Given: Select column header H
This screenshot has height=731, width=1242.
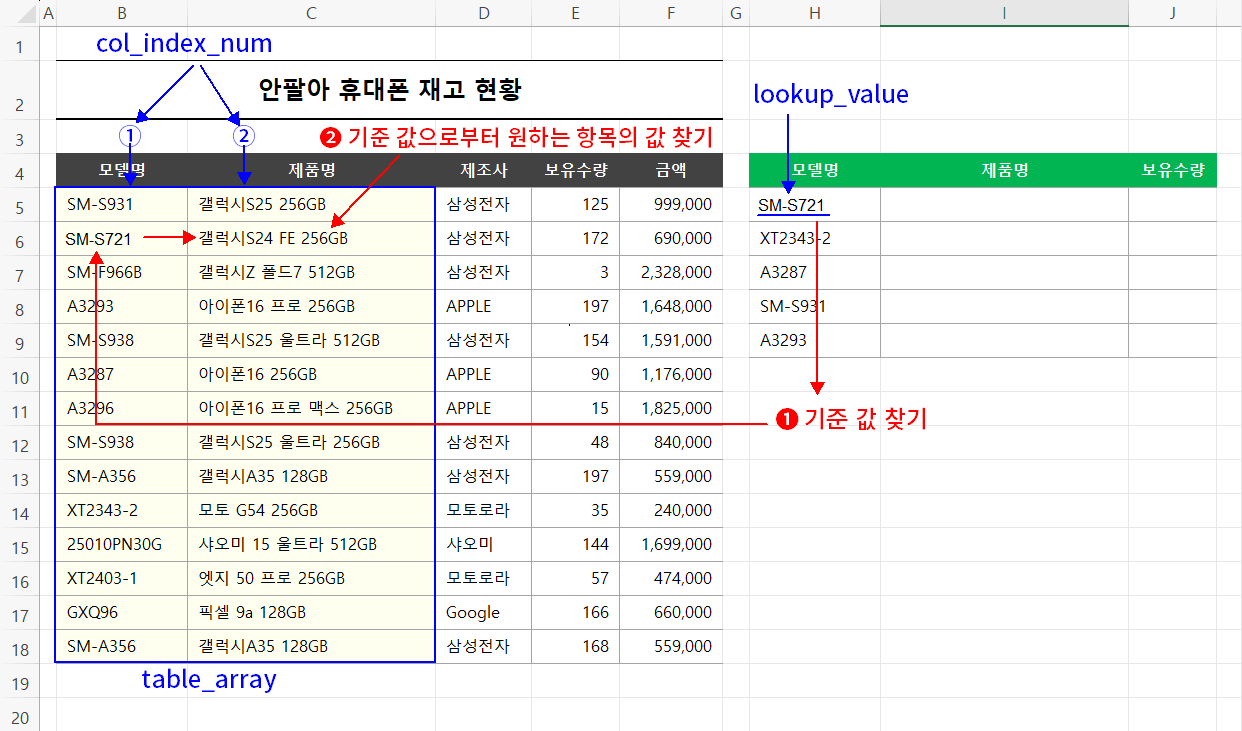Looking at the screenshot, I should (815, 13).
